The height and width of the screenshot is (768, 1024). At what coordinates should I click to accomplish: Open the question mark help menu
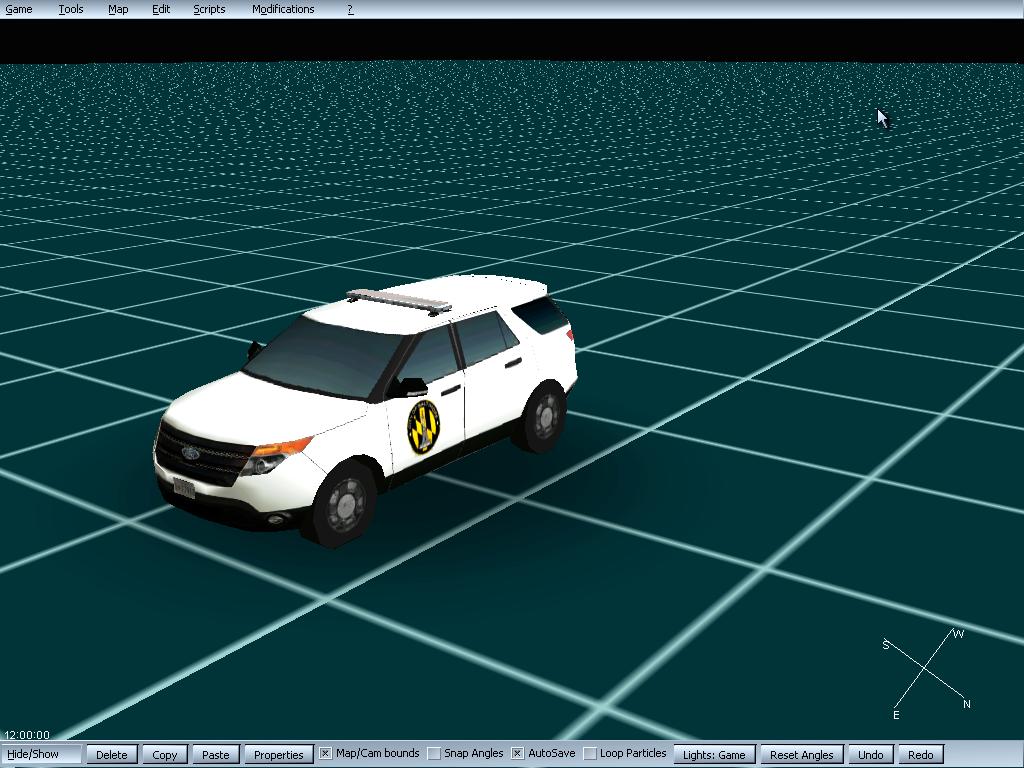point(350,9)
